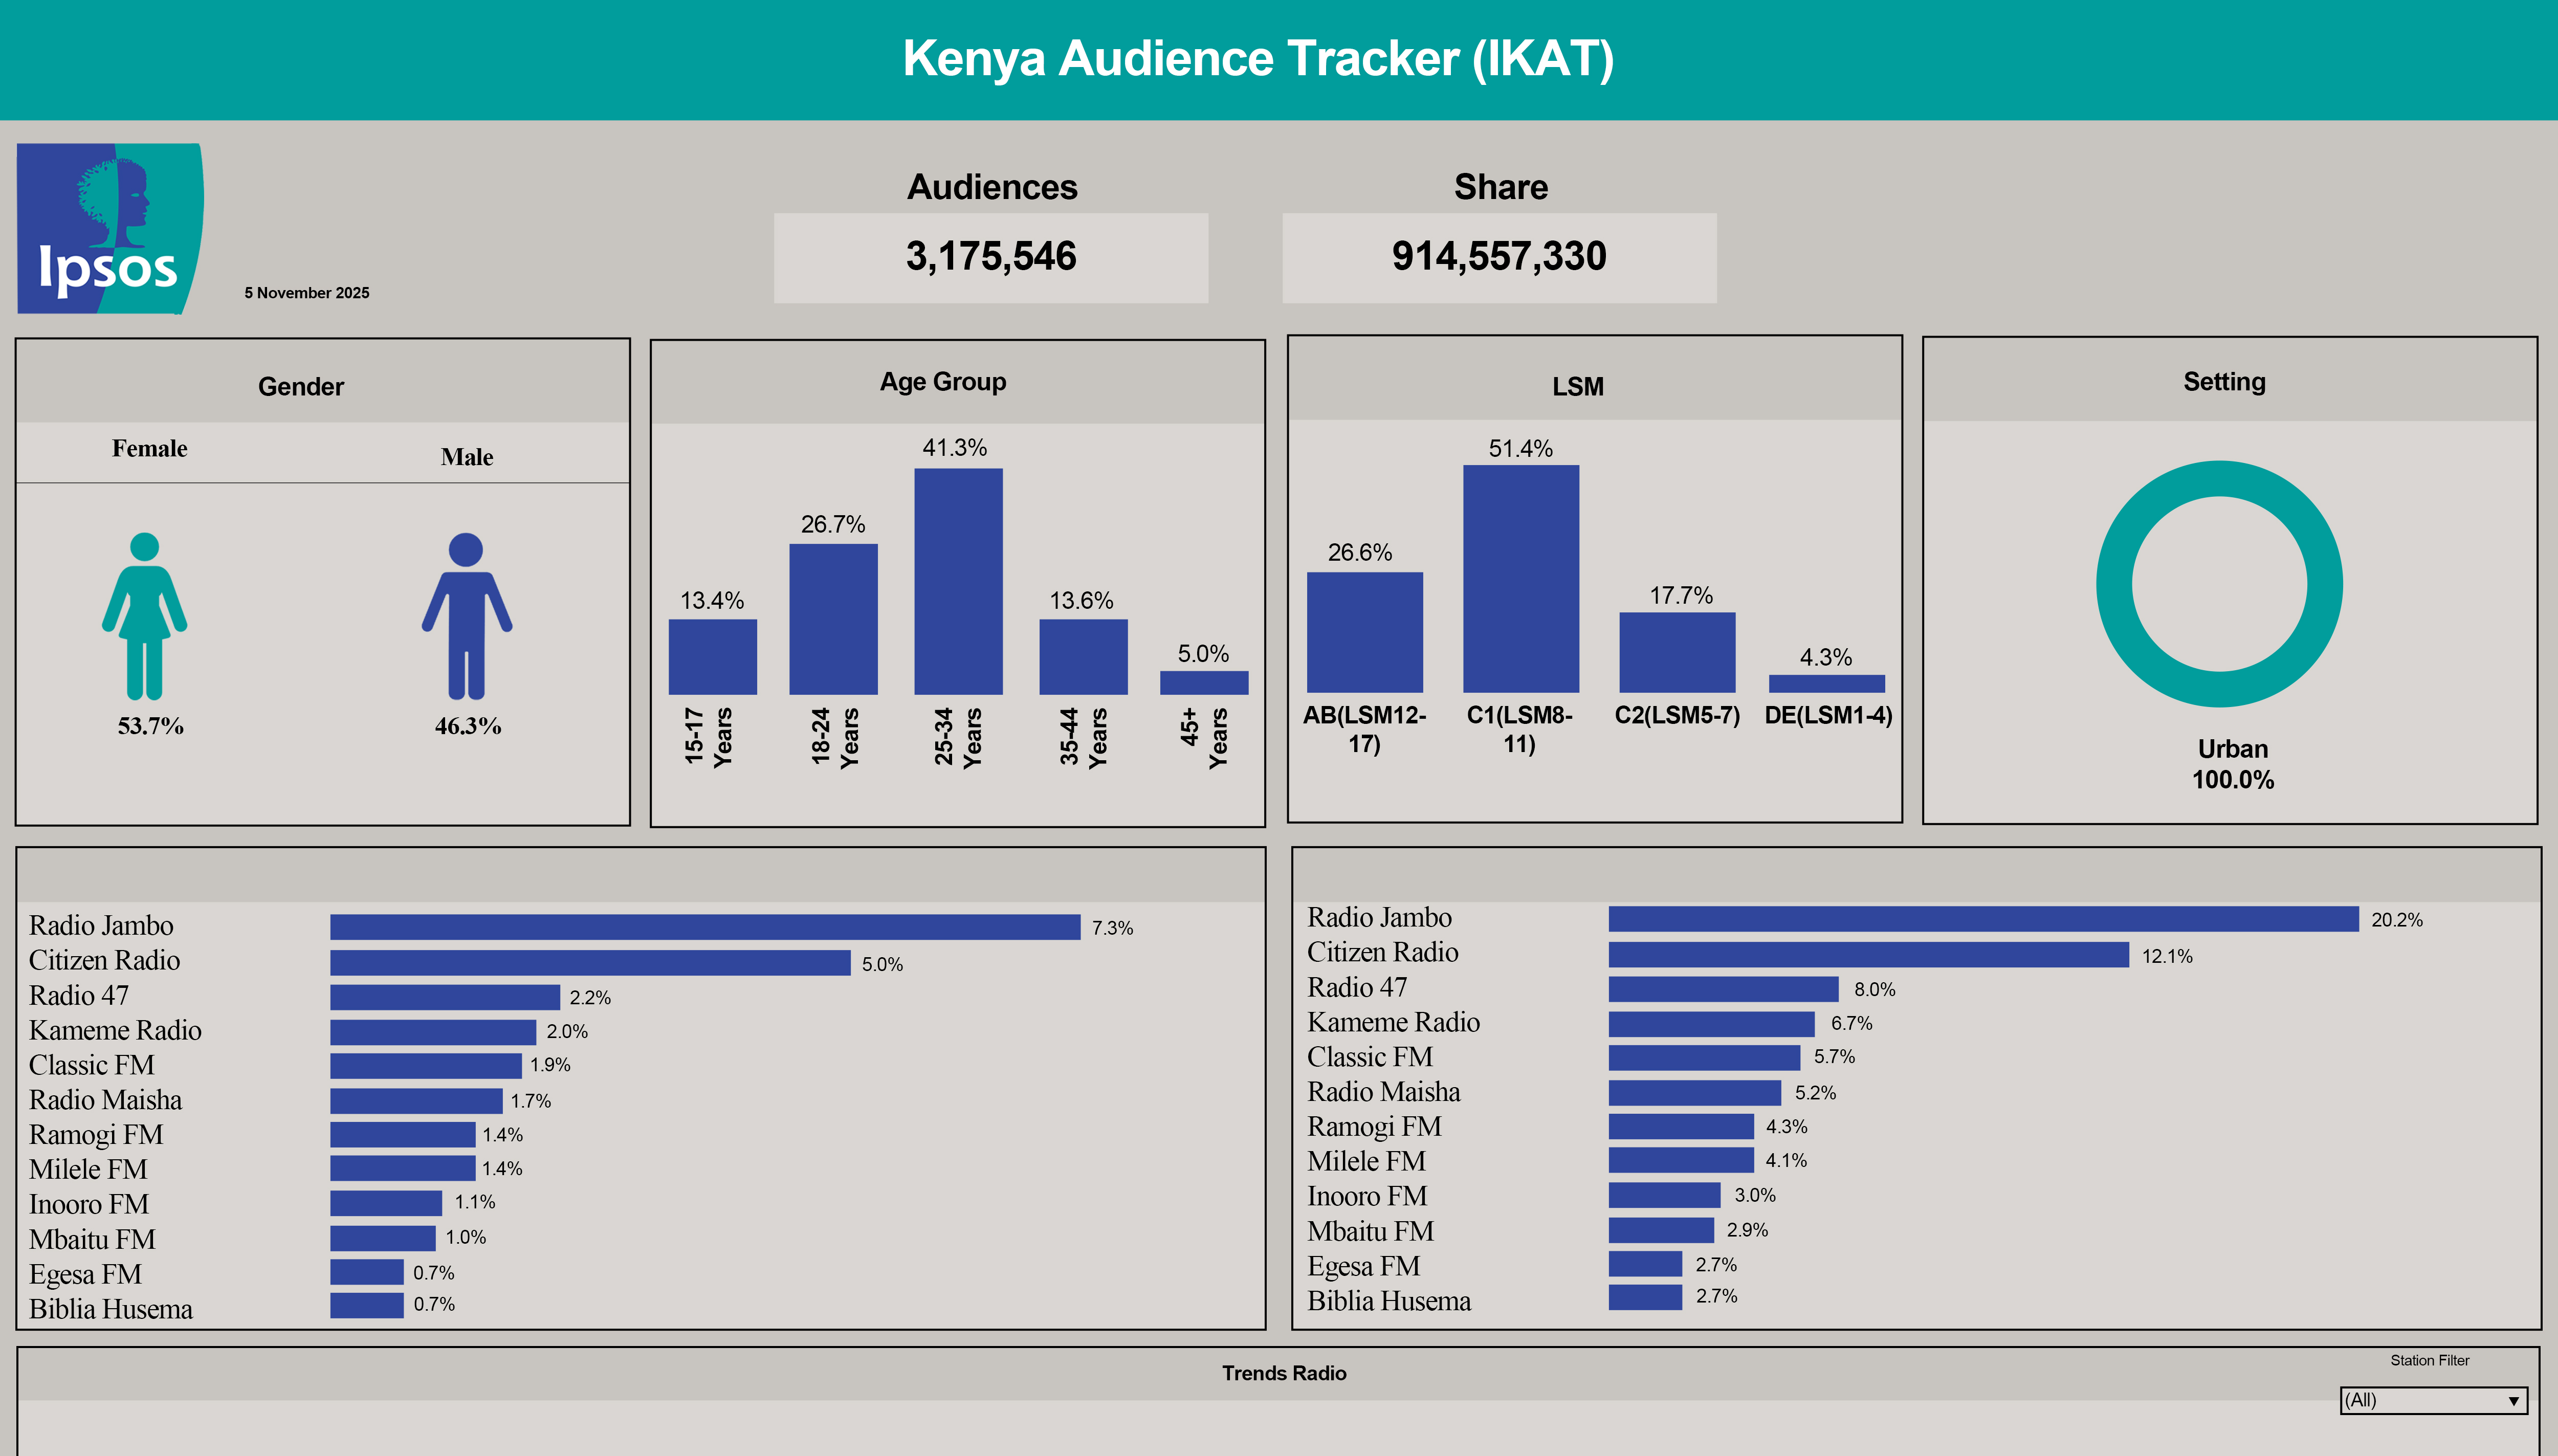Click Kameme Radio label in left chart
2558x1456 pixels.
tap(115, 1030)
